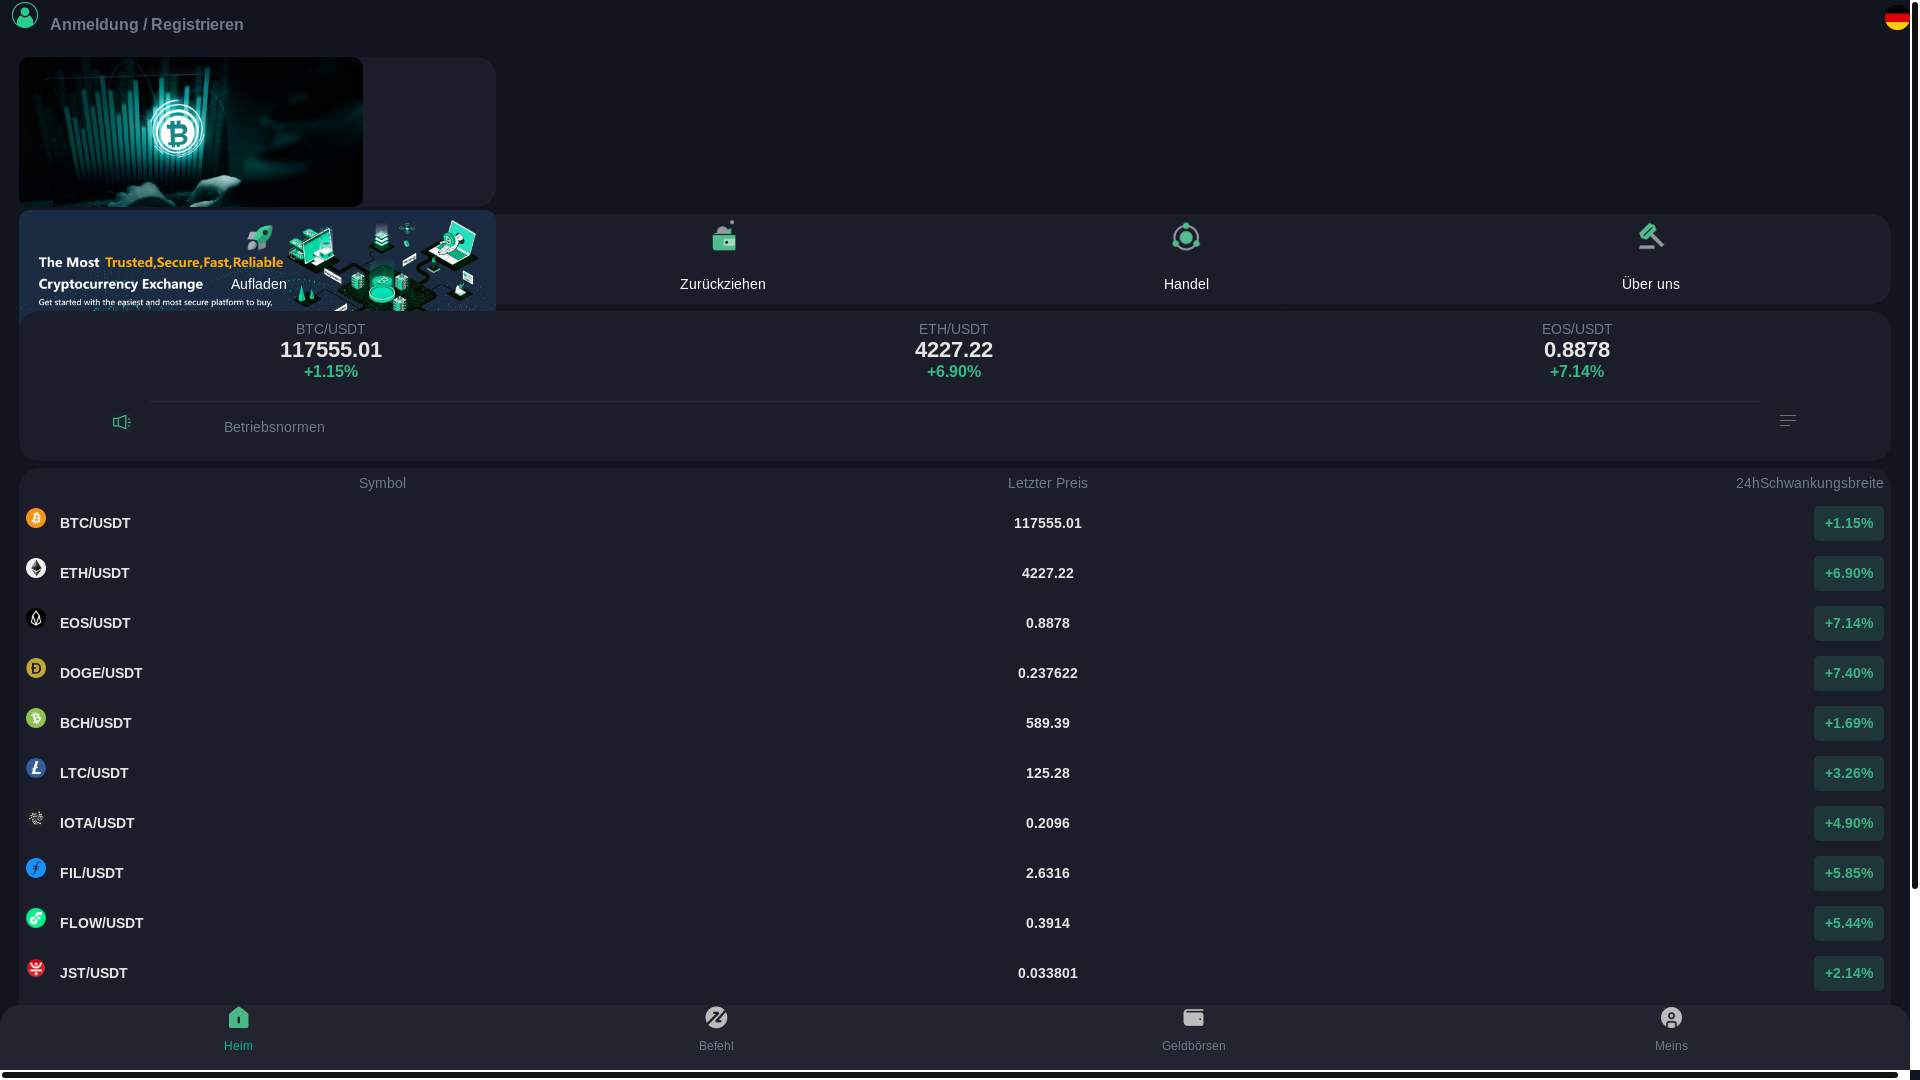Switch to Meins profile tab
The image size is (1920, 1080).
pyautogui.click(x=1671, y=1030)
